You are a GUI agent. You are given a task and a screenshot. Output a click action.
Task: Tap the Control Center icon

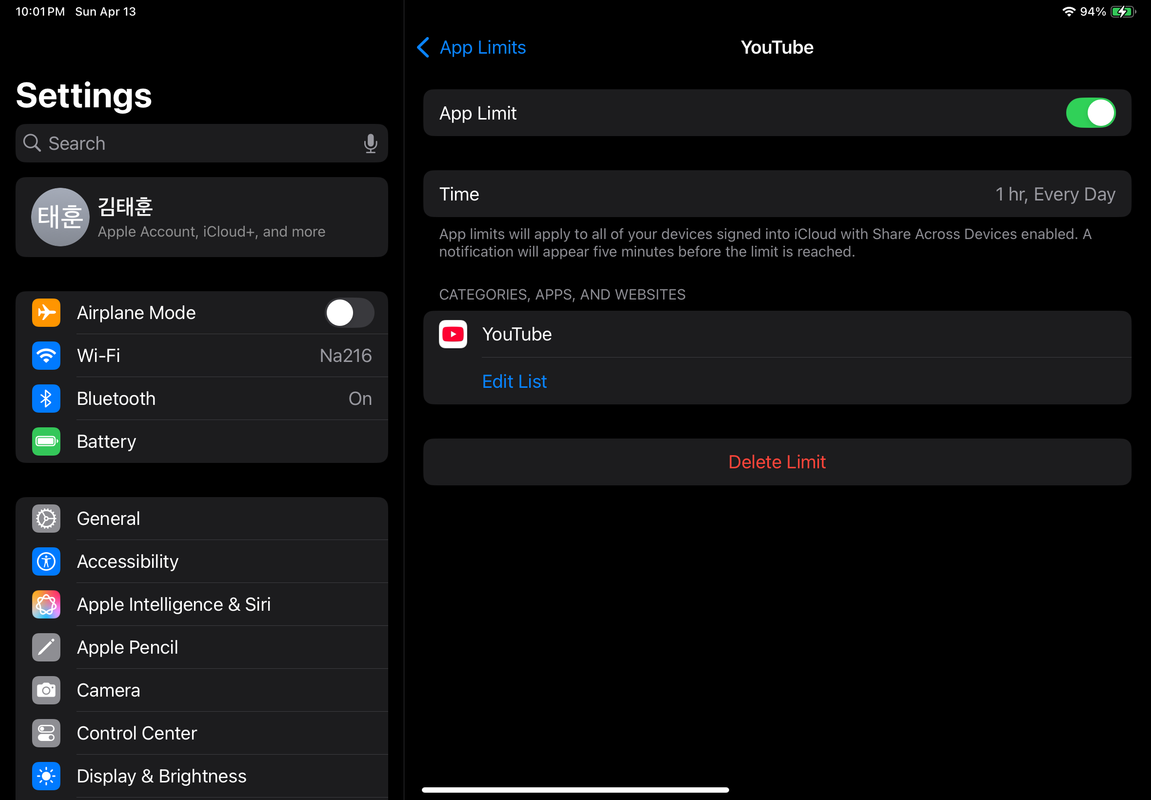tap(46, 733)
